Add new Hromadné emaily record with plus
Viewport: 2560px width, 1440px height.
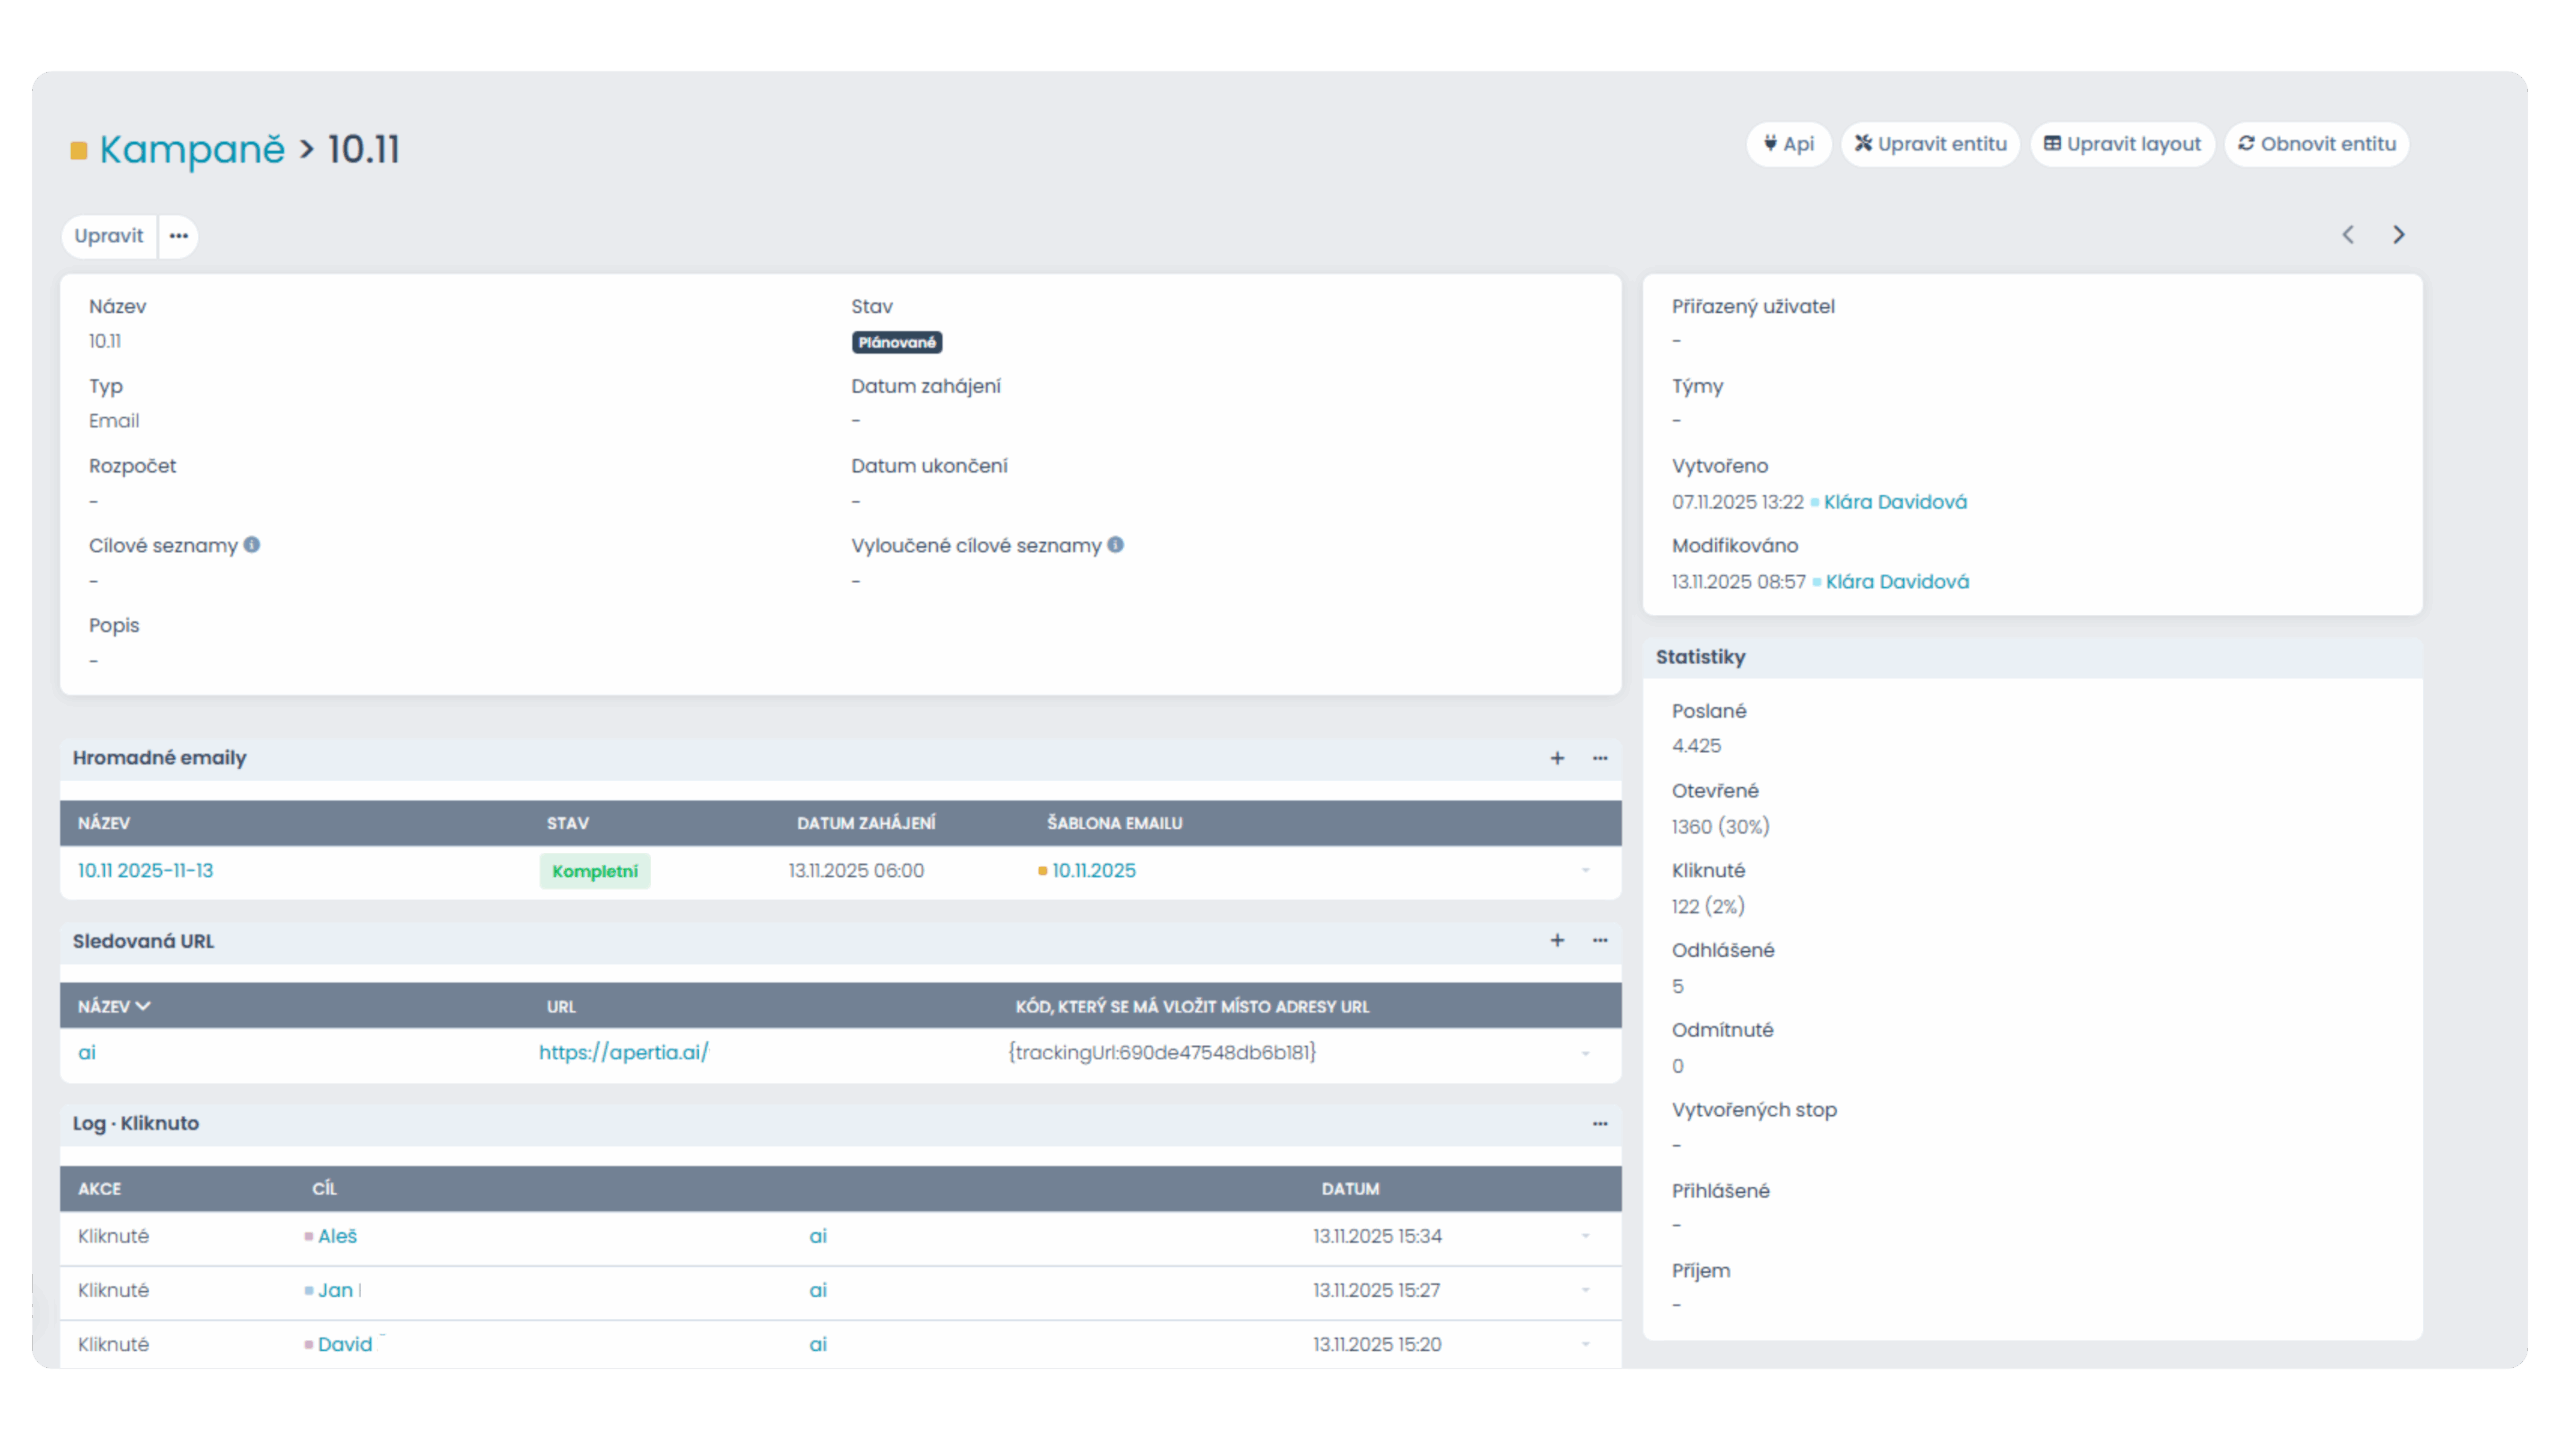[1557, 758]
